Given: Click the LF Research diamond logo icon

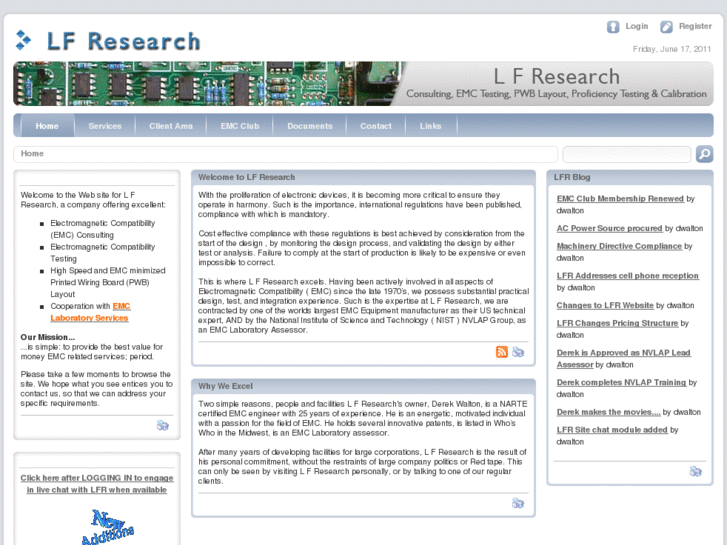Looking at the screenshot, I should (23, 40).
